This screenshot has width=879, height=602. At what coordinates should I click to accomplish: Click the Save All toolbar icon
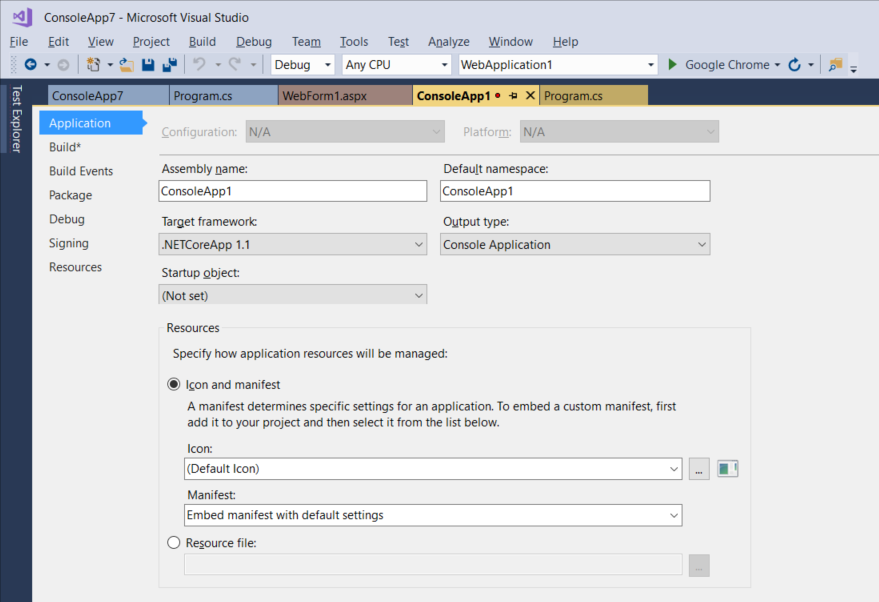[170, 65]
